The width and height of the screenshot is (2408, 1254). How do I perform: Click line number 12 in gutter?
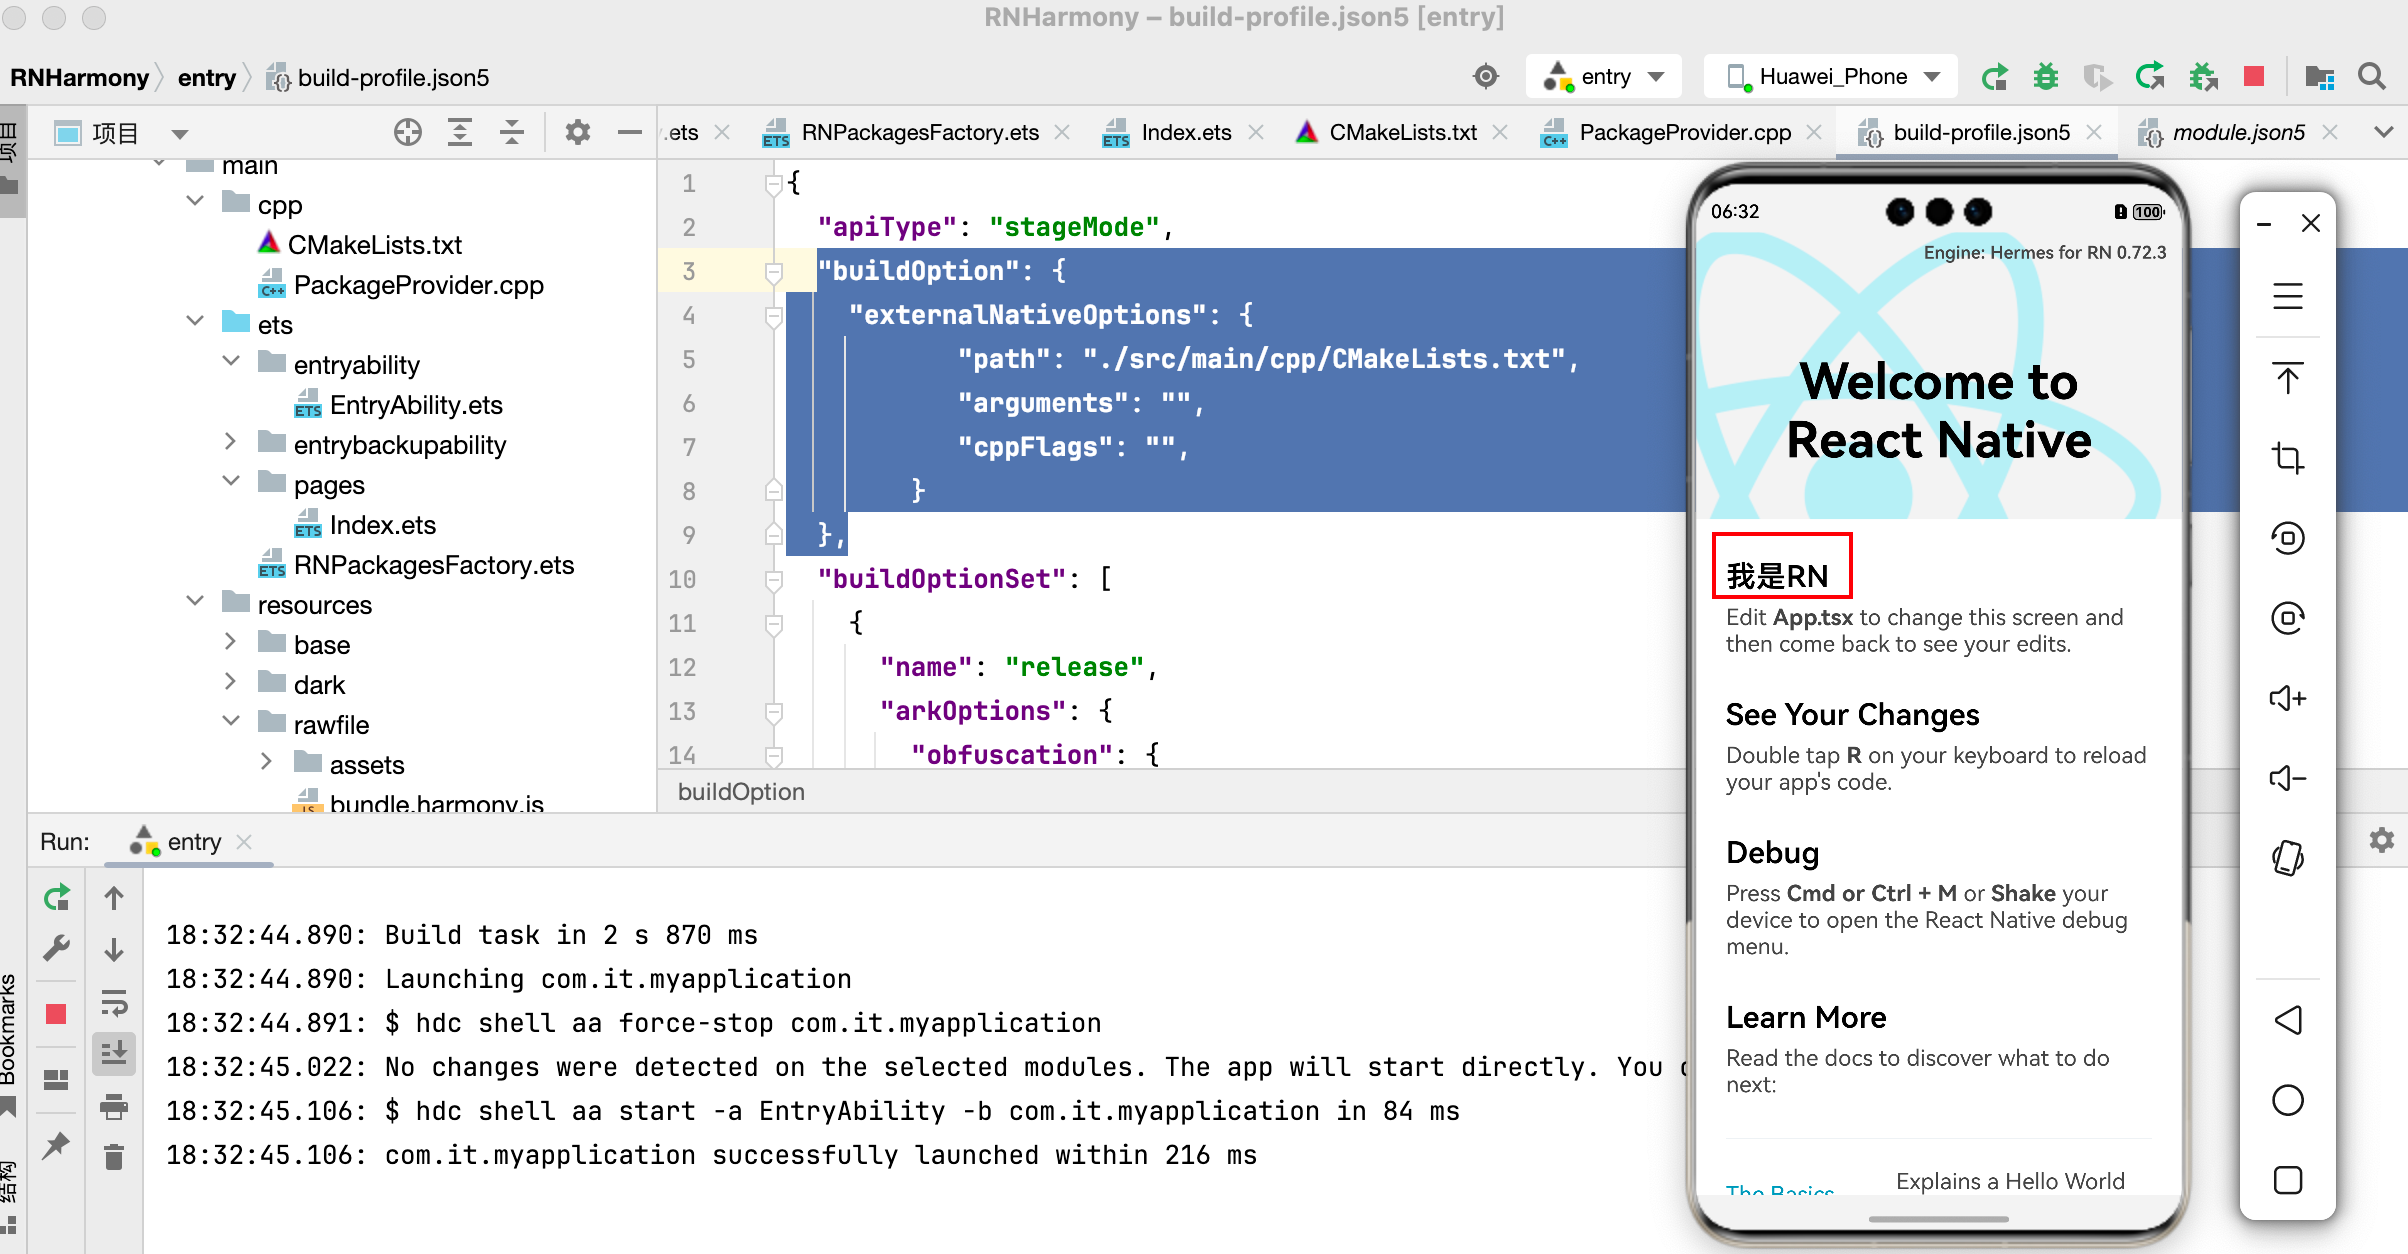pos(682,667)
